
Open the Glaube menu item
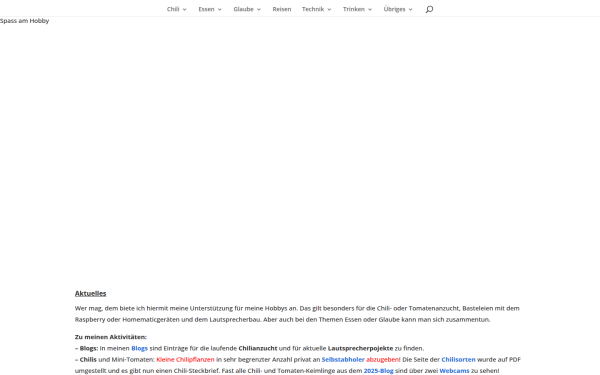[243, 9]
